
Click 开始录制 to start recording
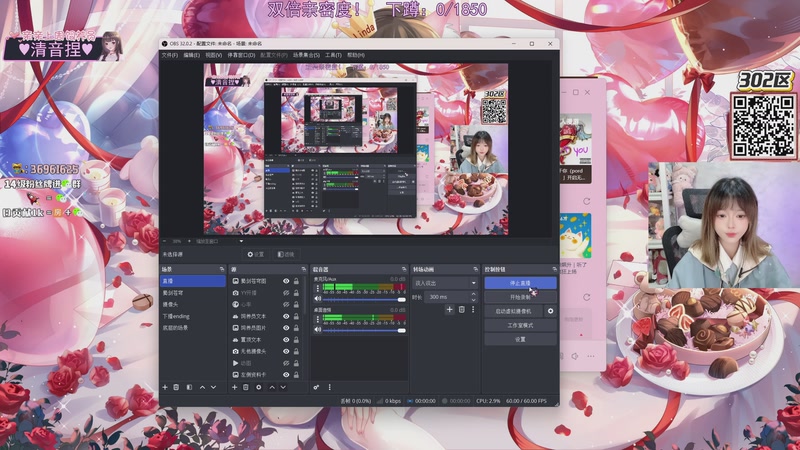[x=520, y=297]
